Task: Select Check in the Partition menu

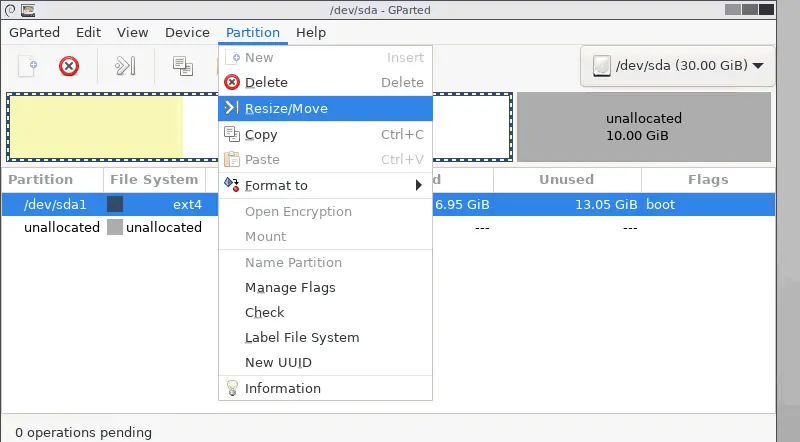Action: tap(326, 312)
